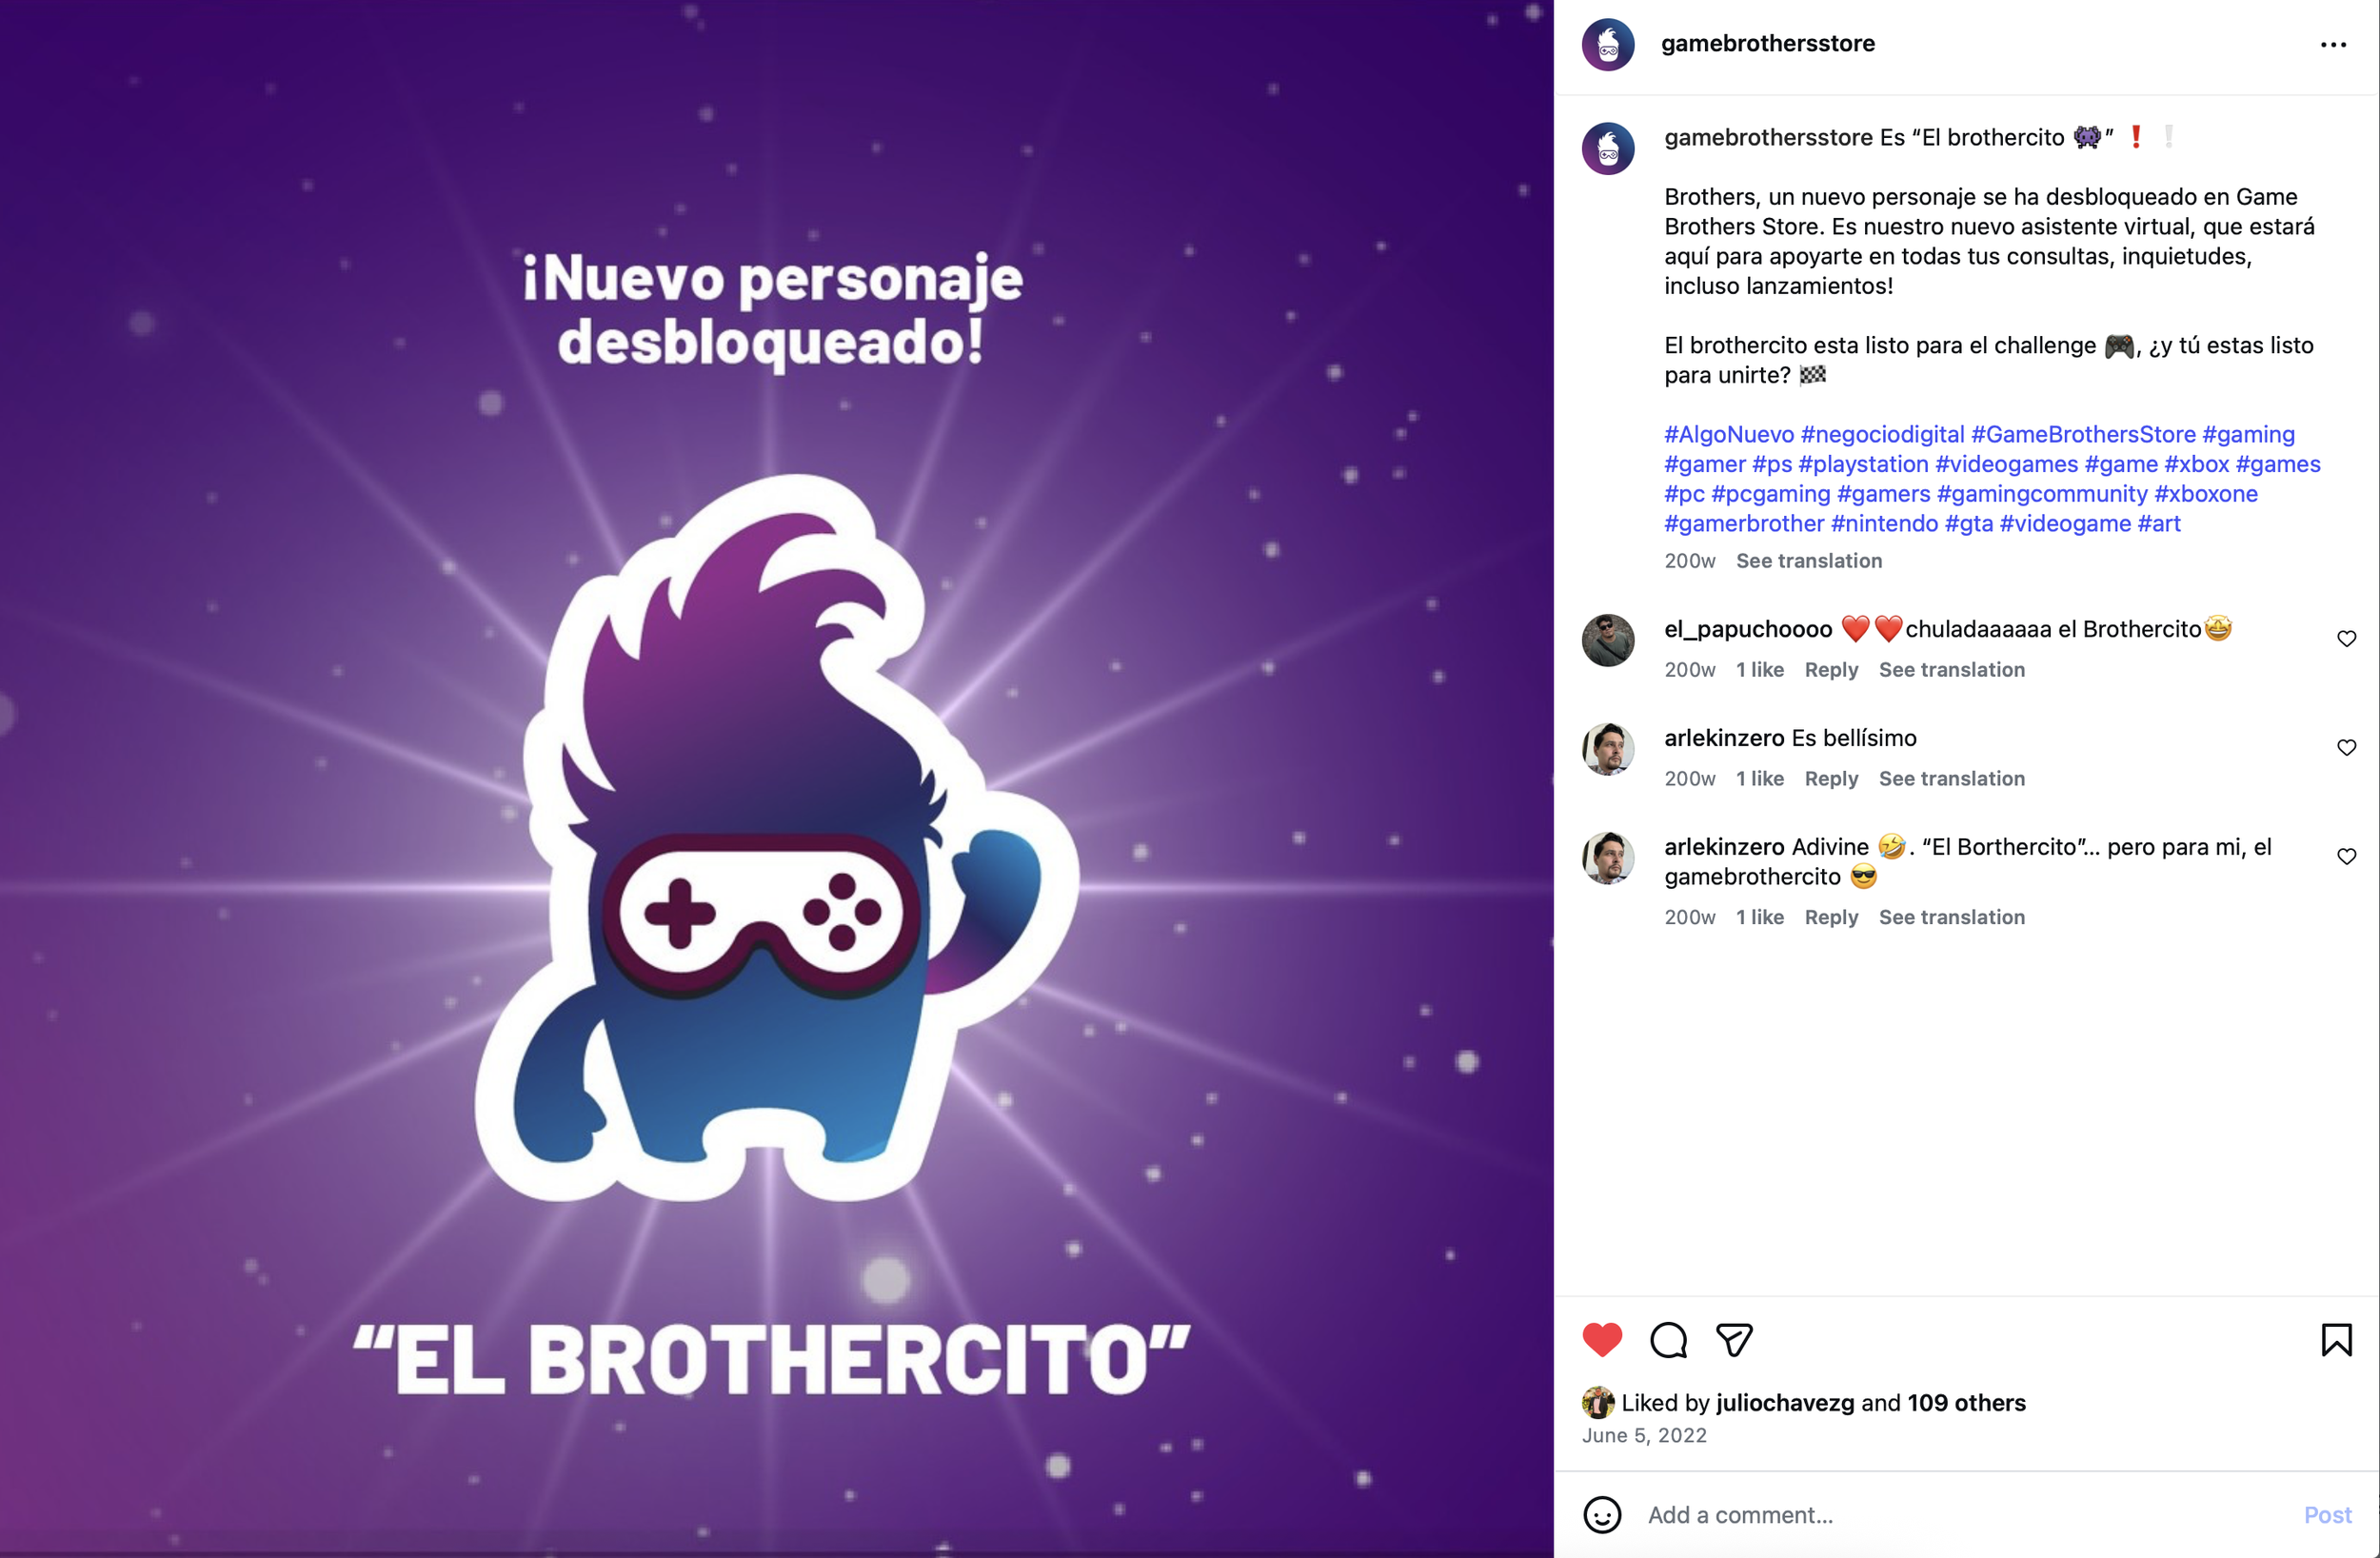Share post via paper plane icon
The width and height of the screenshot is (2380, 1558).
point(1734,1339)
